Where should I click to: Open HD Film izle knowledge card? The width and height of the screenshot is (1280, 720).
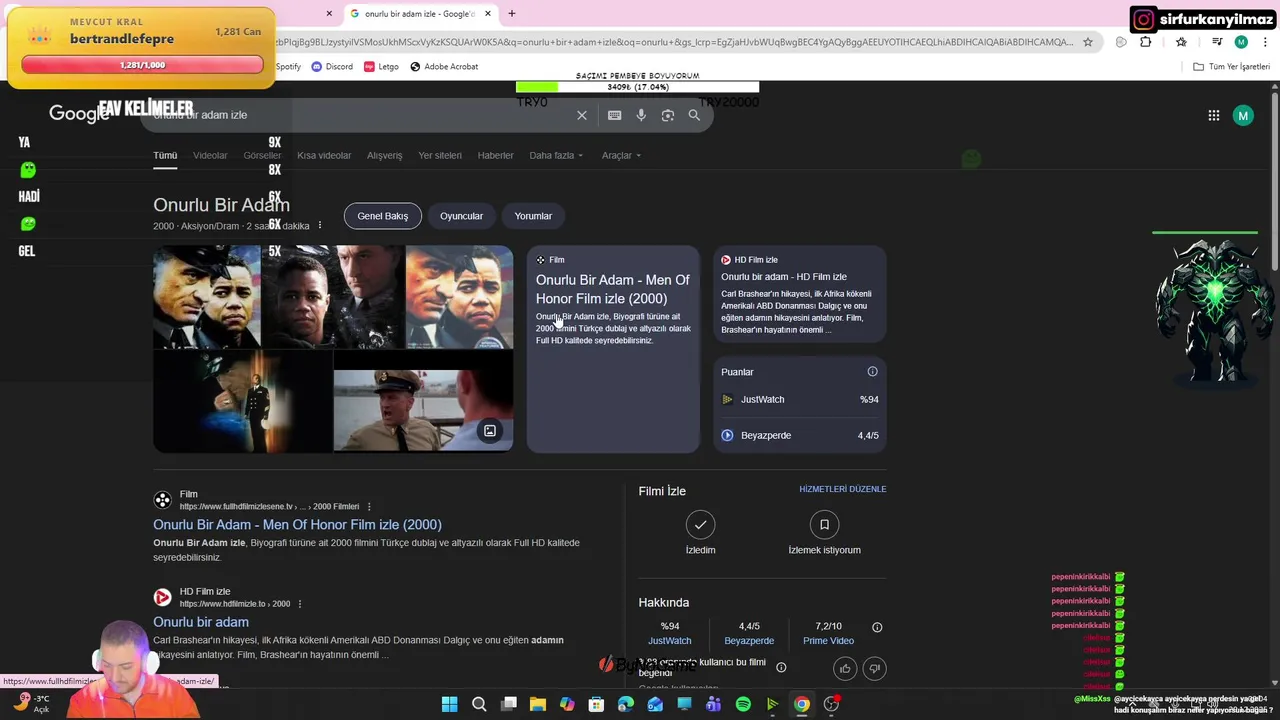point(800,295)
